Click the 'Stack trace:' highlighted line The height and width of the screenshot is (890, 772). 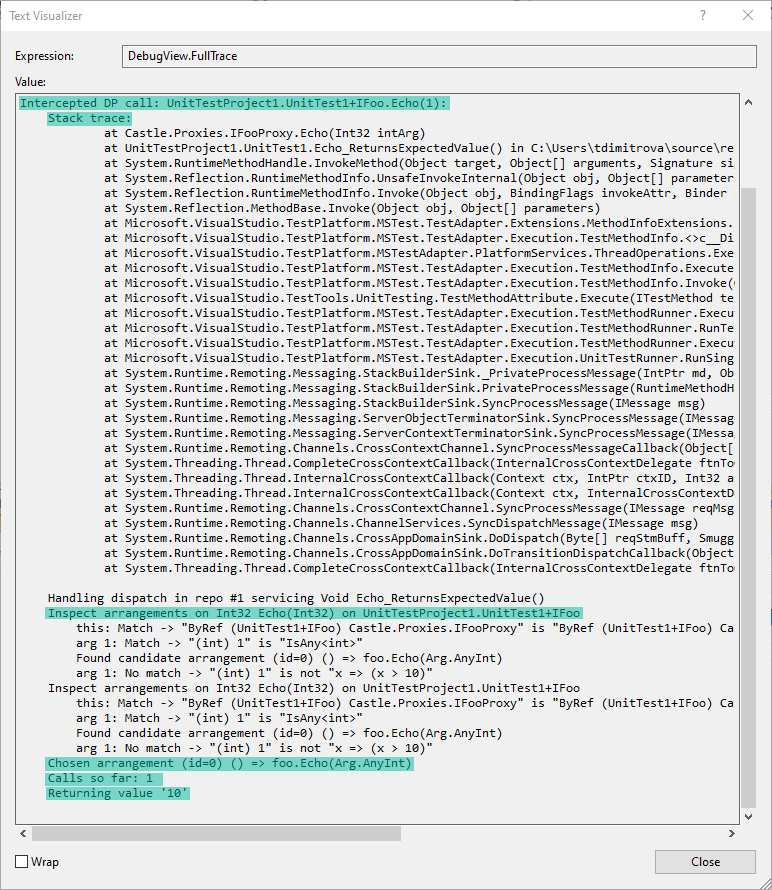coord(89,118)
